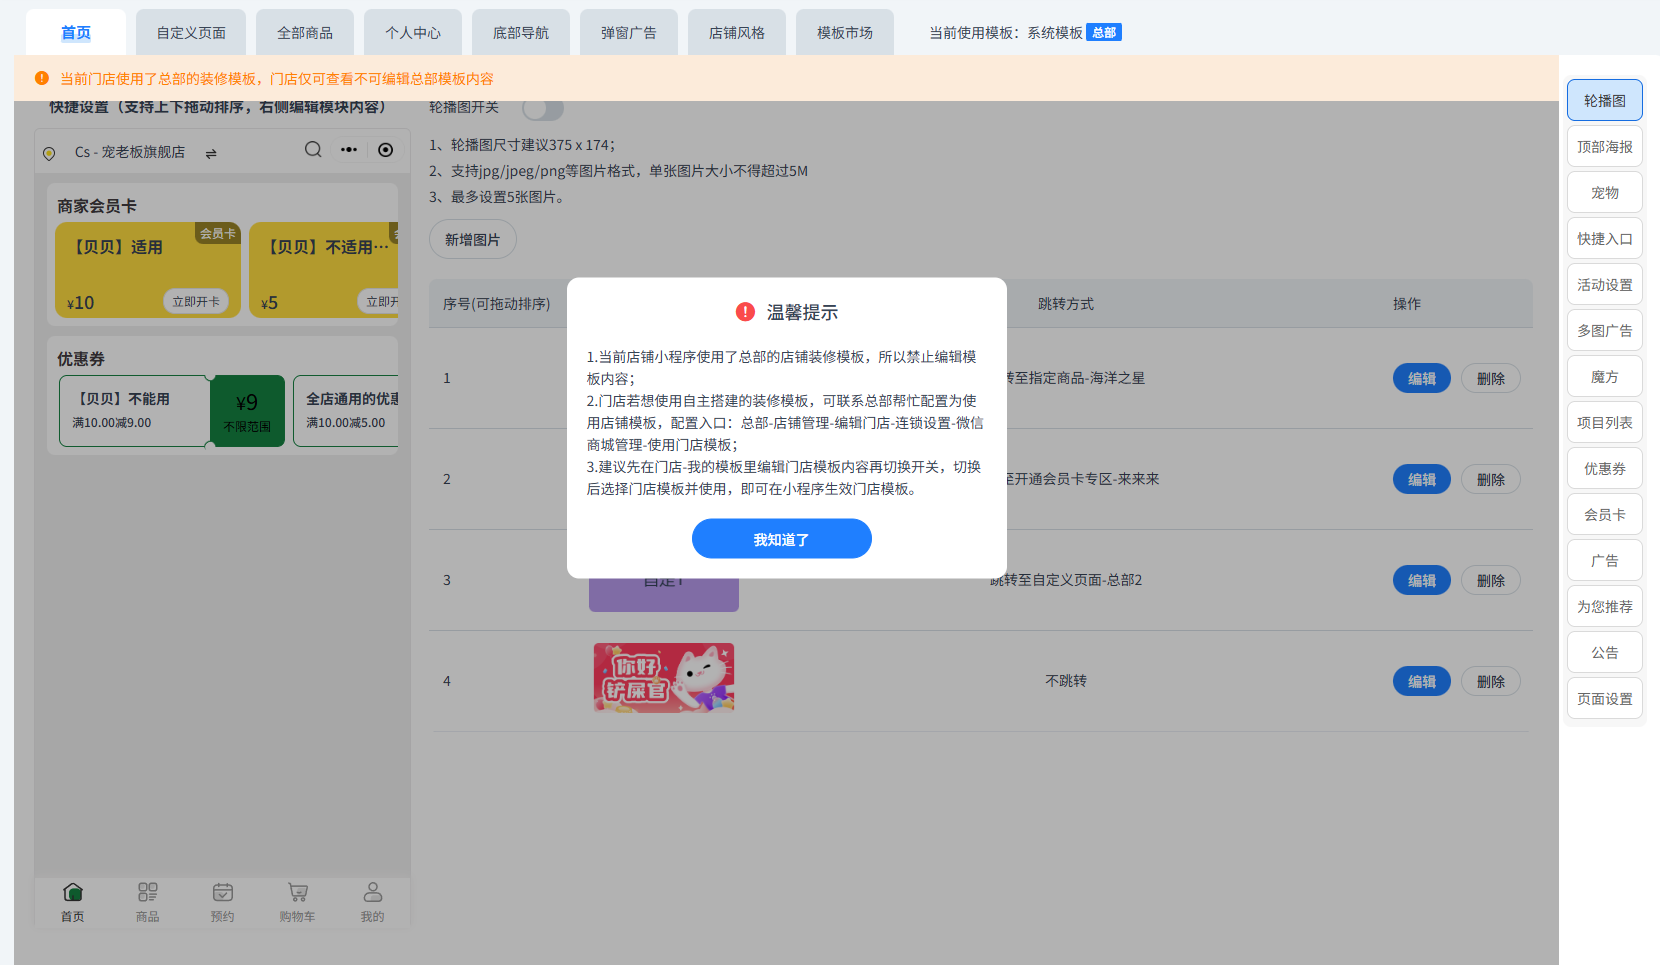Select 魔方 in the right module panel
This screenshot has height=965, width=1660.
pyautogui.click(x=1605, y=377)
